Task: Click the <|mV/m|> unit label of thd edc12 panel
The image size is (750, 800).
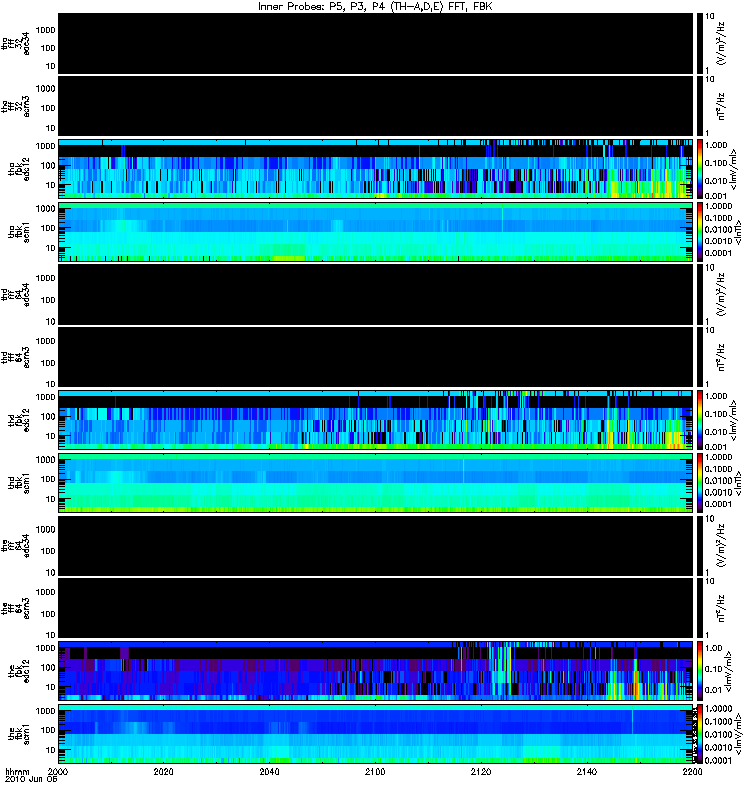Action: (x=733, y=420)
